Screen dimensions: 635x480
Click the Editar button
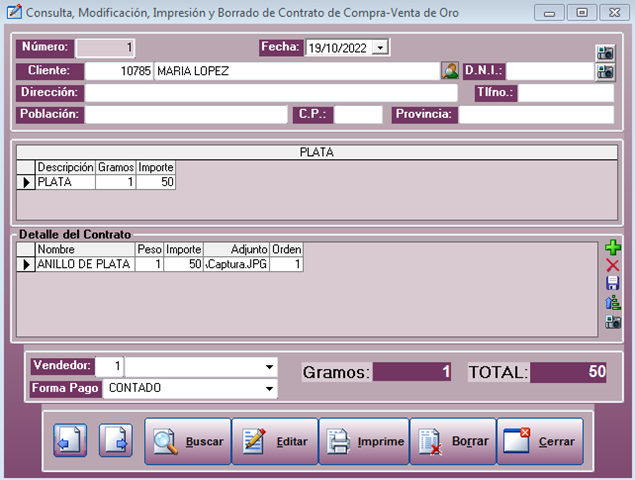click(x=275, y=441)
